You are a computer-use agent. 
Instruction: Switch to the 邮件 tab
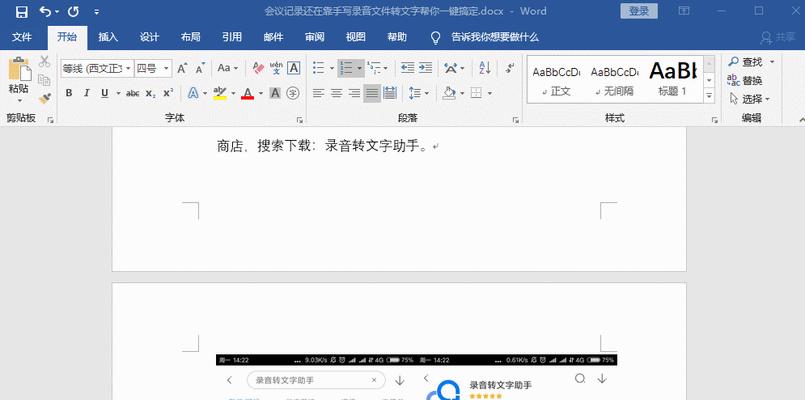[273, 37]
